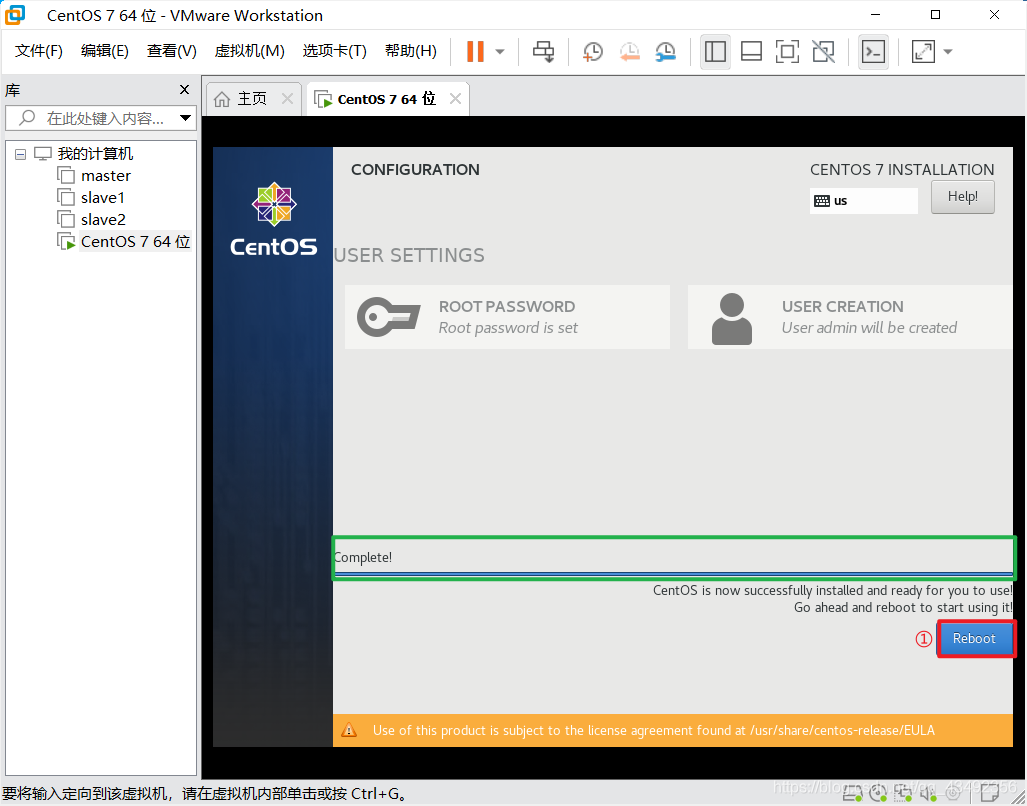
Task: Click the sound card status bar icon
Action: pos(928,794)
